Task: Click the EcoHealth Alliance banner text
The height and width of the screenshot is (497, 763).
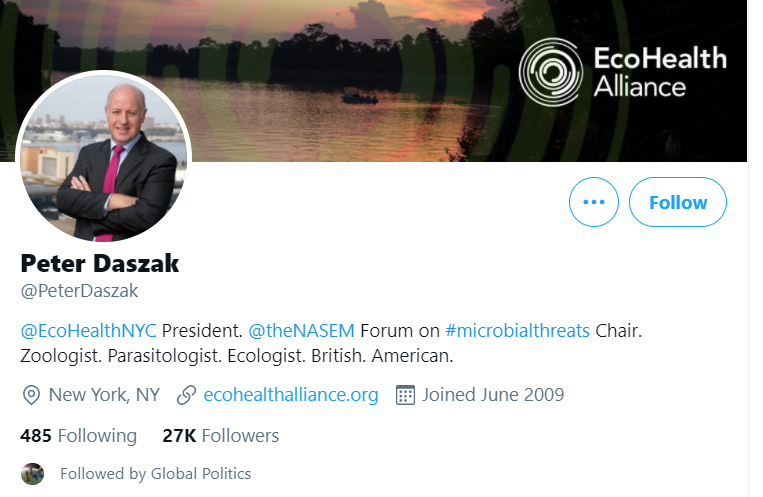Action: pyautogui.click(x=660, y=72)
